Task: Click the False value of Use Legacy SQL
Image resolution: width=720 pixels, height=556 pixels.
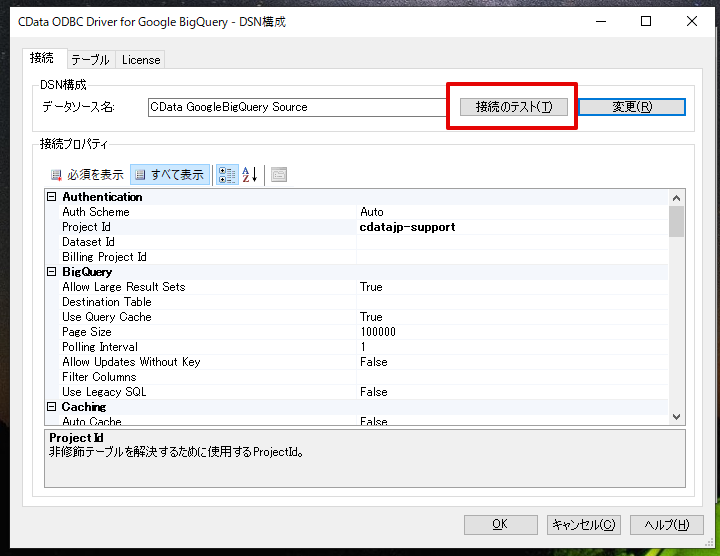Action: click(x=512, y=392)
